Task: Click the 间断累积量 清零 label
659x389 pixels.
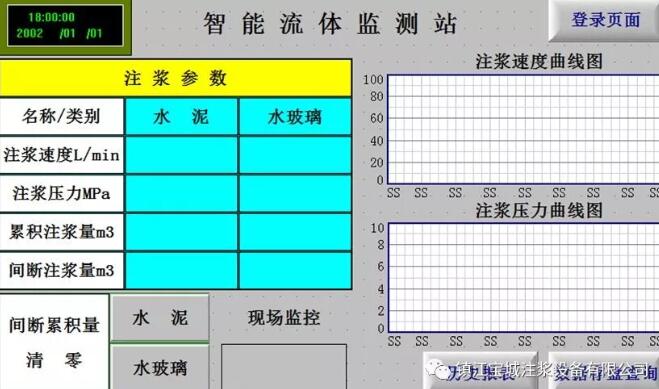Action: tap(54, 342)
